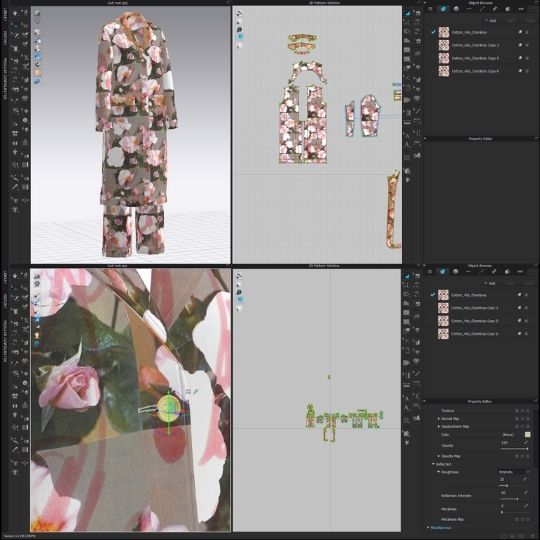Open Scene list icon in lower Object Browser
This screenshot has width=540, height=540.
[x=430, y=272]
